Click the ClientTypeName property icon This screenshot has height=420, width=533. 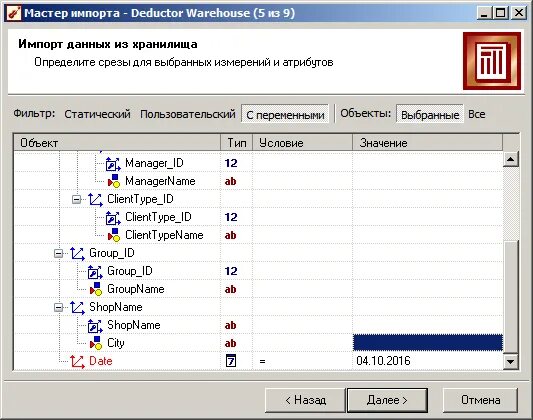pyautogui.click(x=114, y=235)
